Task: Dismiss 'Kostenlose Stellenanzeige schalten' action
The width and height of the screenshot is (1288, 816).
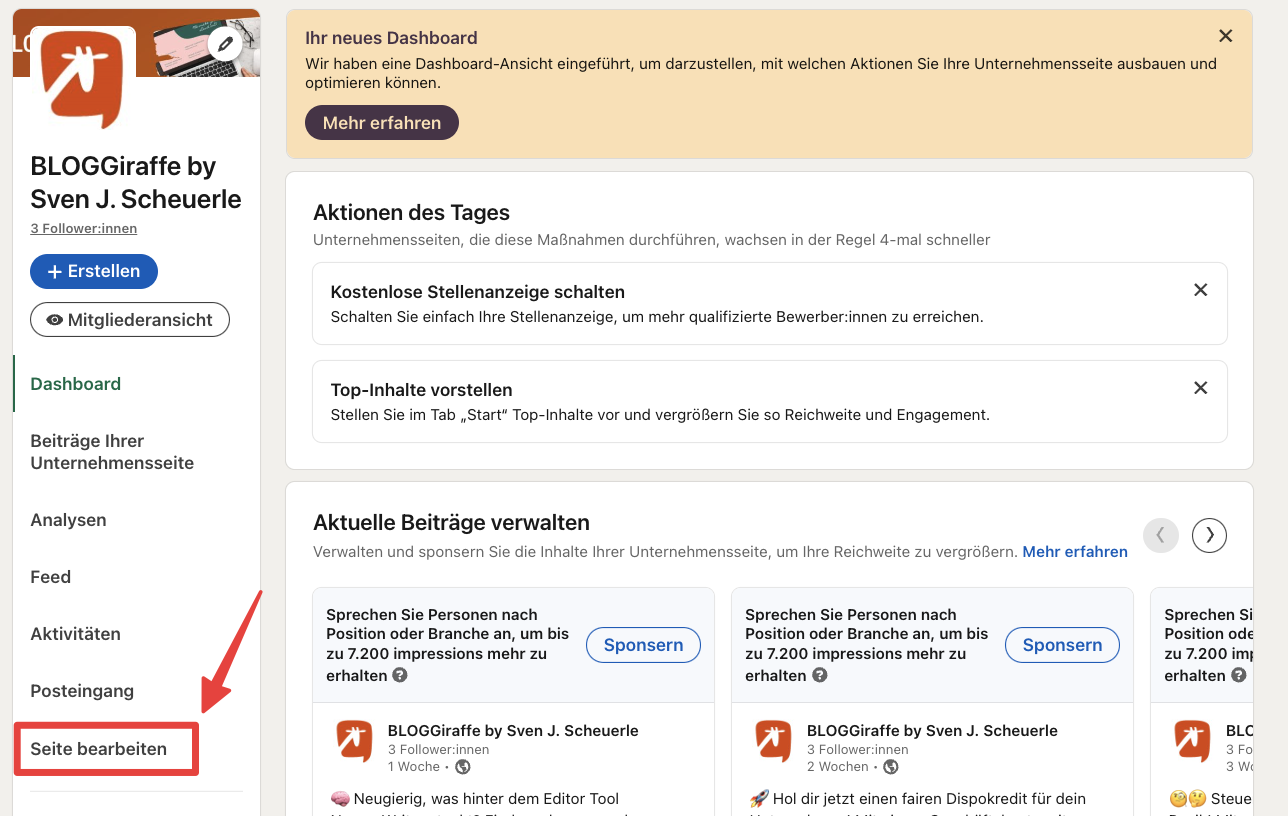Action: point(1200,290)
